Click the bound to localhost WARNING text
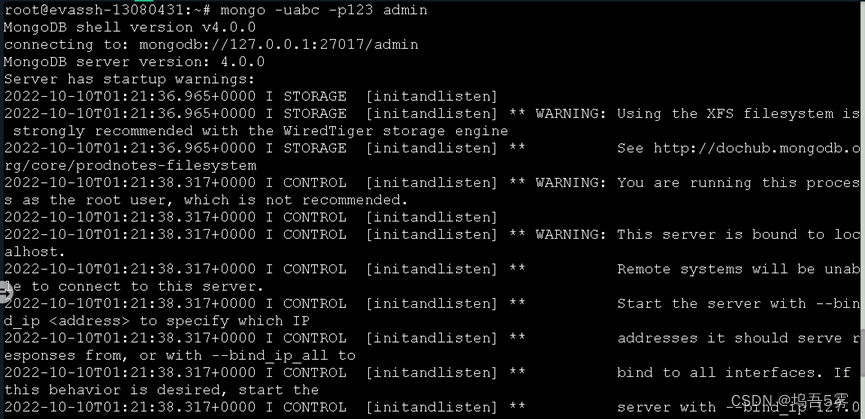The width and height of the screenshot is (865, 419). [697, 234]
